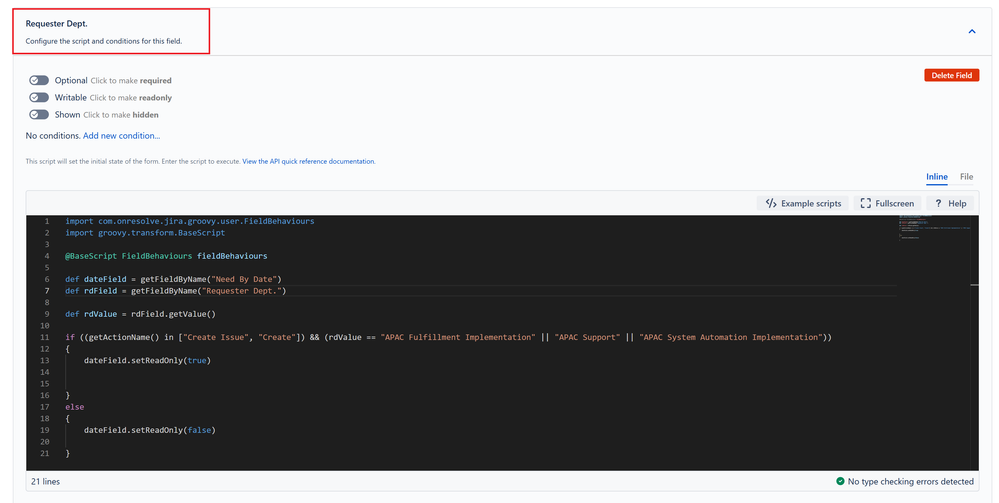999x503 pixels.
Task: Place cursor in 'Need By Date' string
Action: tap(244, 279)
